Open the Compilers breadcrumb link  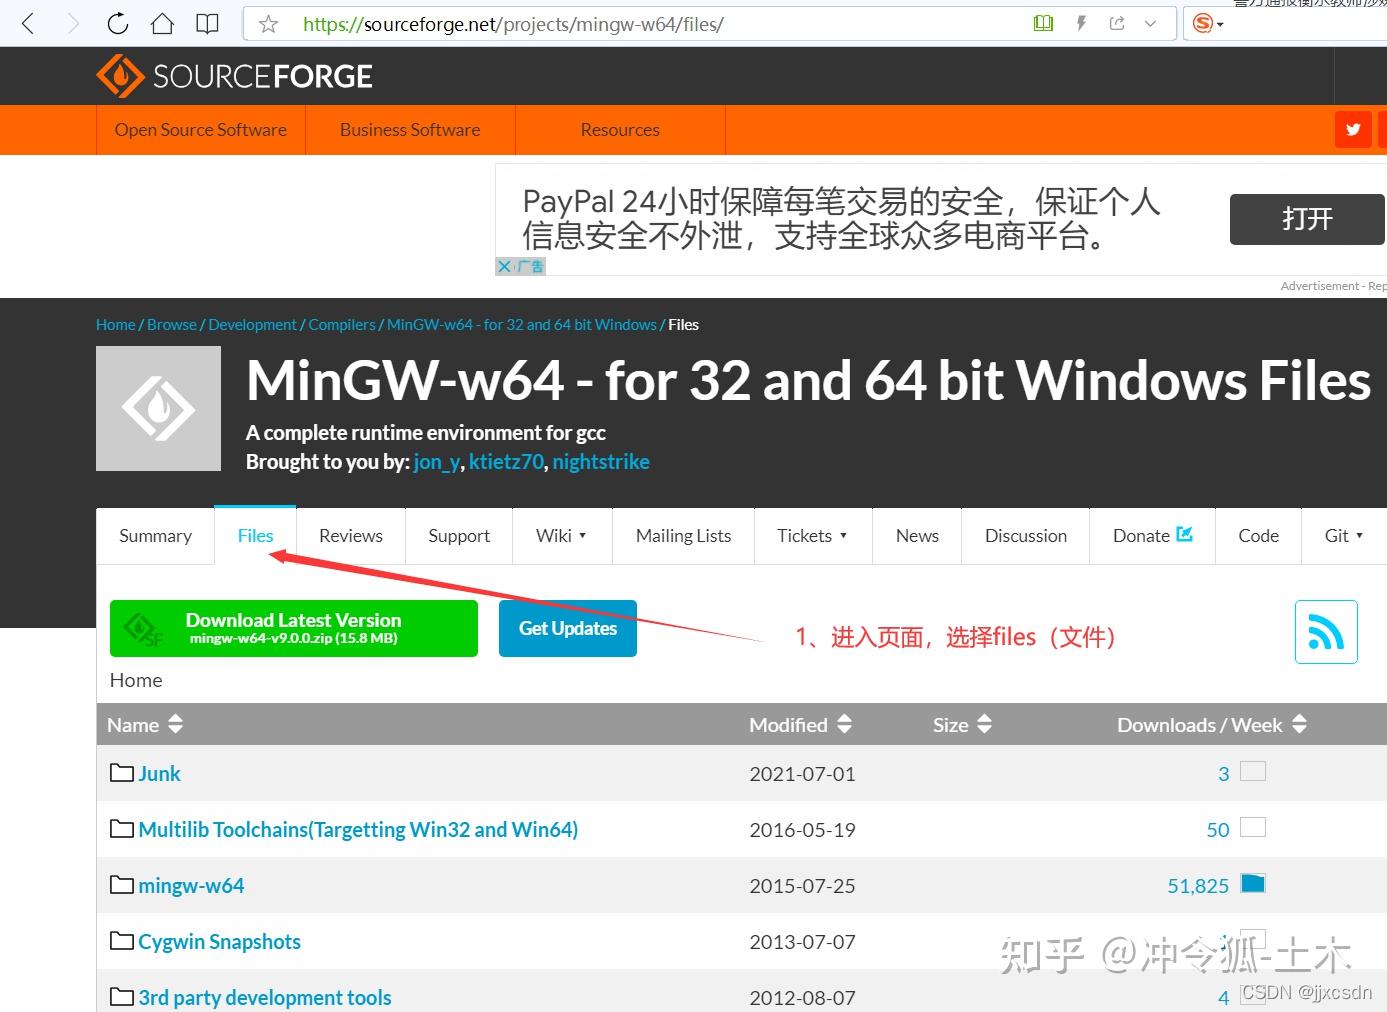[x=341, y=324]
